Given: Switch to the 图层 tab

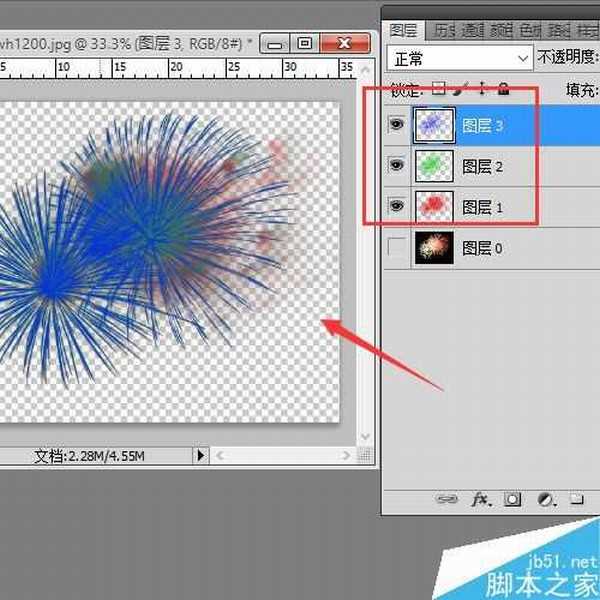Looking at the screenshot, I should pos(404,30).
